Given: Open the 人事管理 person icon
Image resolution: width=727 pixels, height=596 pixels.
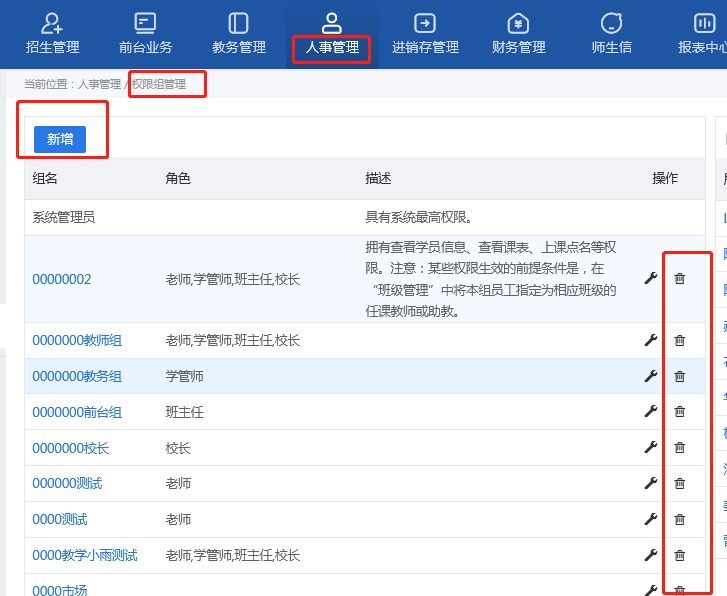Looking at the screenshot, I should point(332,23).
